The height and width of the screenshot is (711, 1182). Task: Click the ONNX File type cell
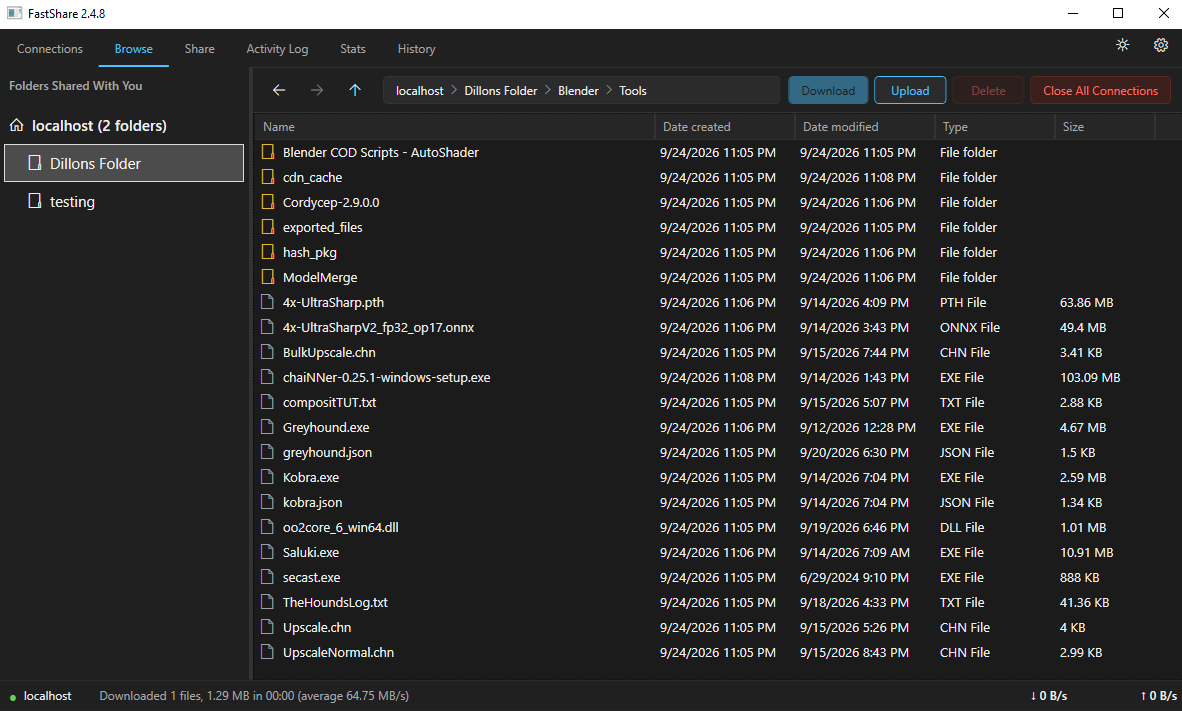click(969, 327)
